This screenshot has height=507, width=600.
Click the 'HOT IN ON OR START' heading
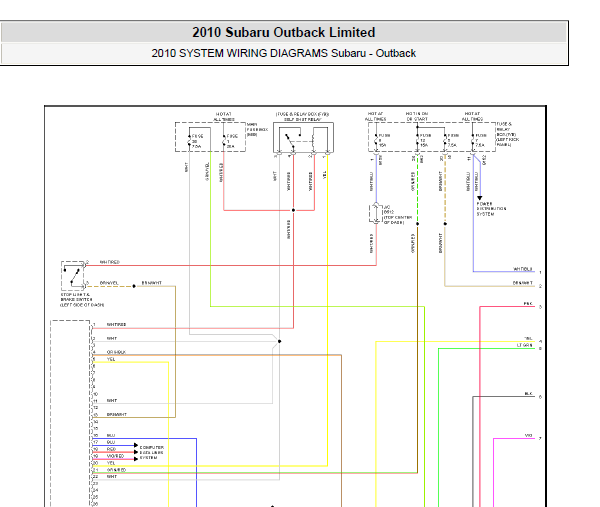(417, 116)
